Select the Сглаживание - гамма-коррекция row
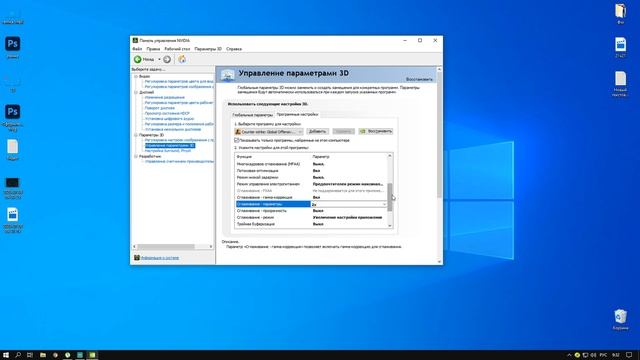 point(311,198)
